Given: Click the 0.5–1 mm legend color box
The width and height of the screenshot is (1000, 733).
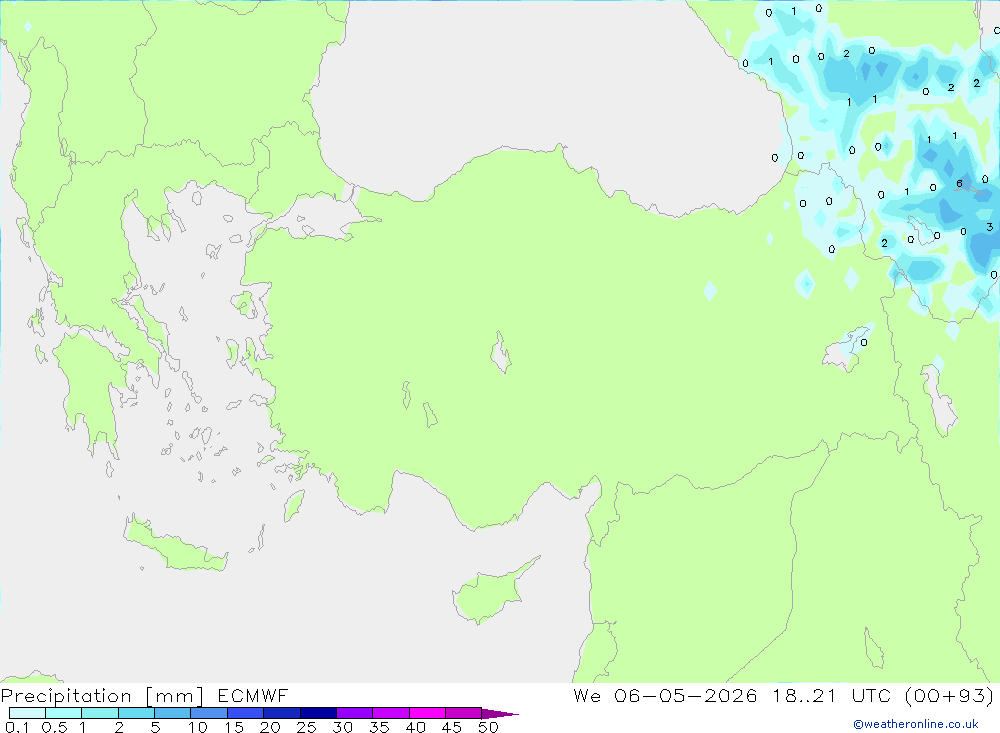Looking at the screenshot, I should coord(64,713).
